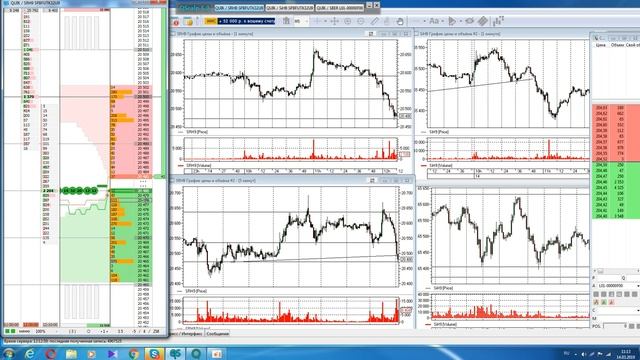Switch to the QUIK / SBER window tab

click(x=340, y=8)
